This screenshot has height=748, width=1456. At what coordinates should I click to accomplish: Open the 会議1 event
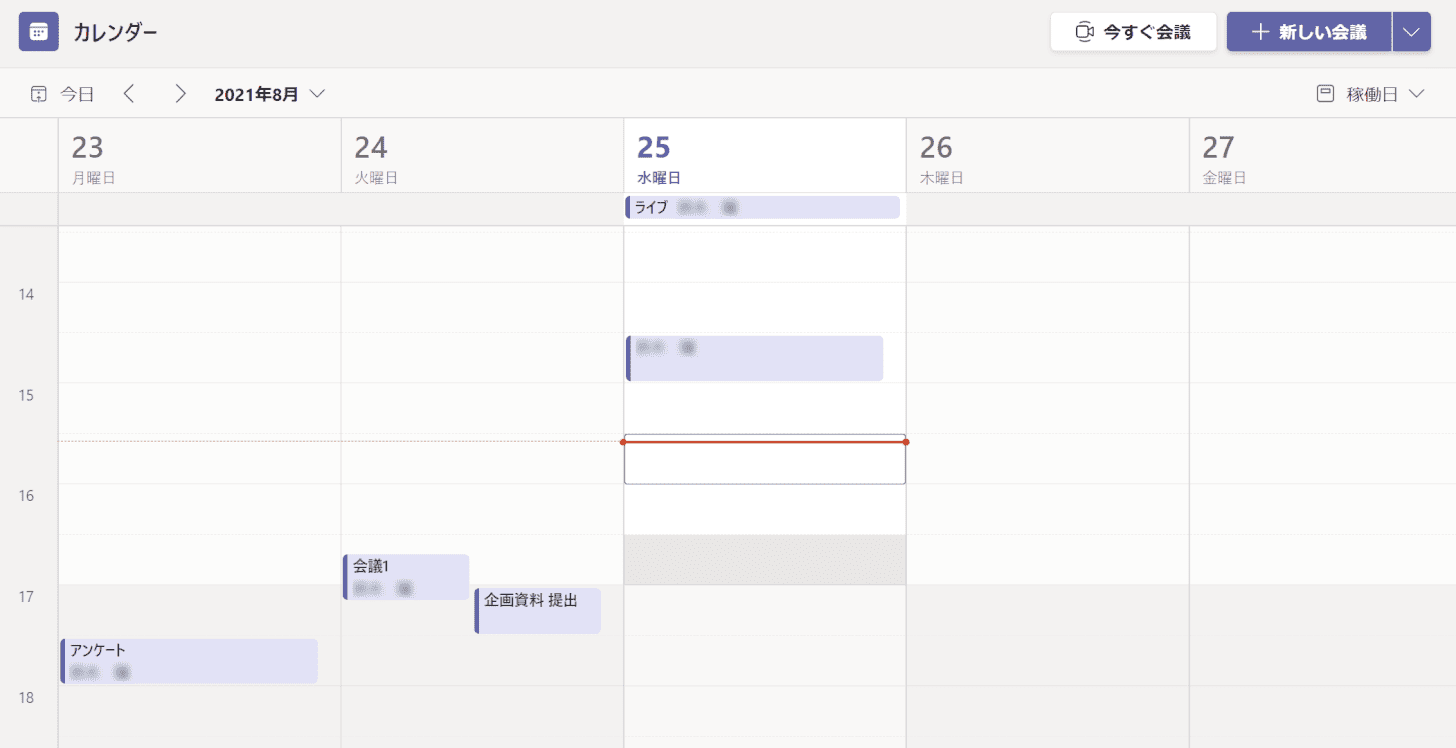[x=406, y=577]
